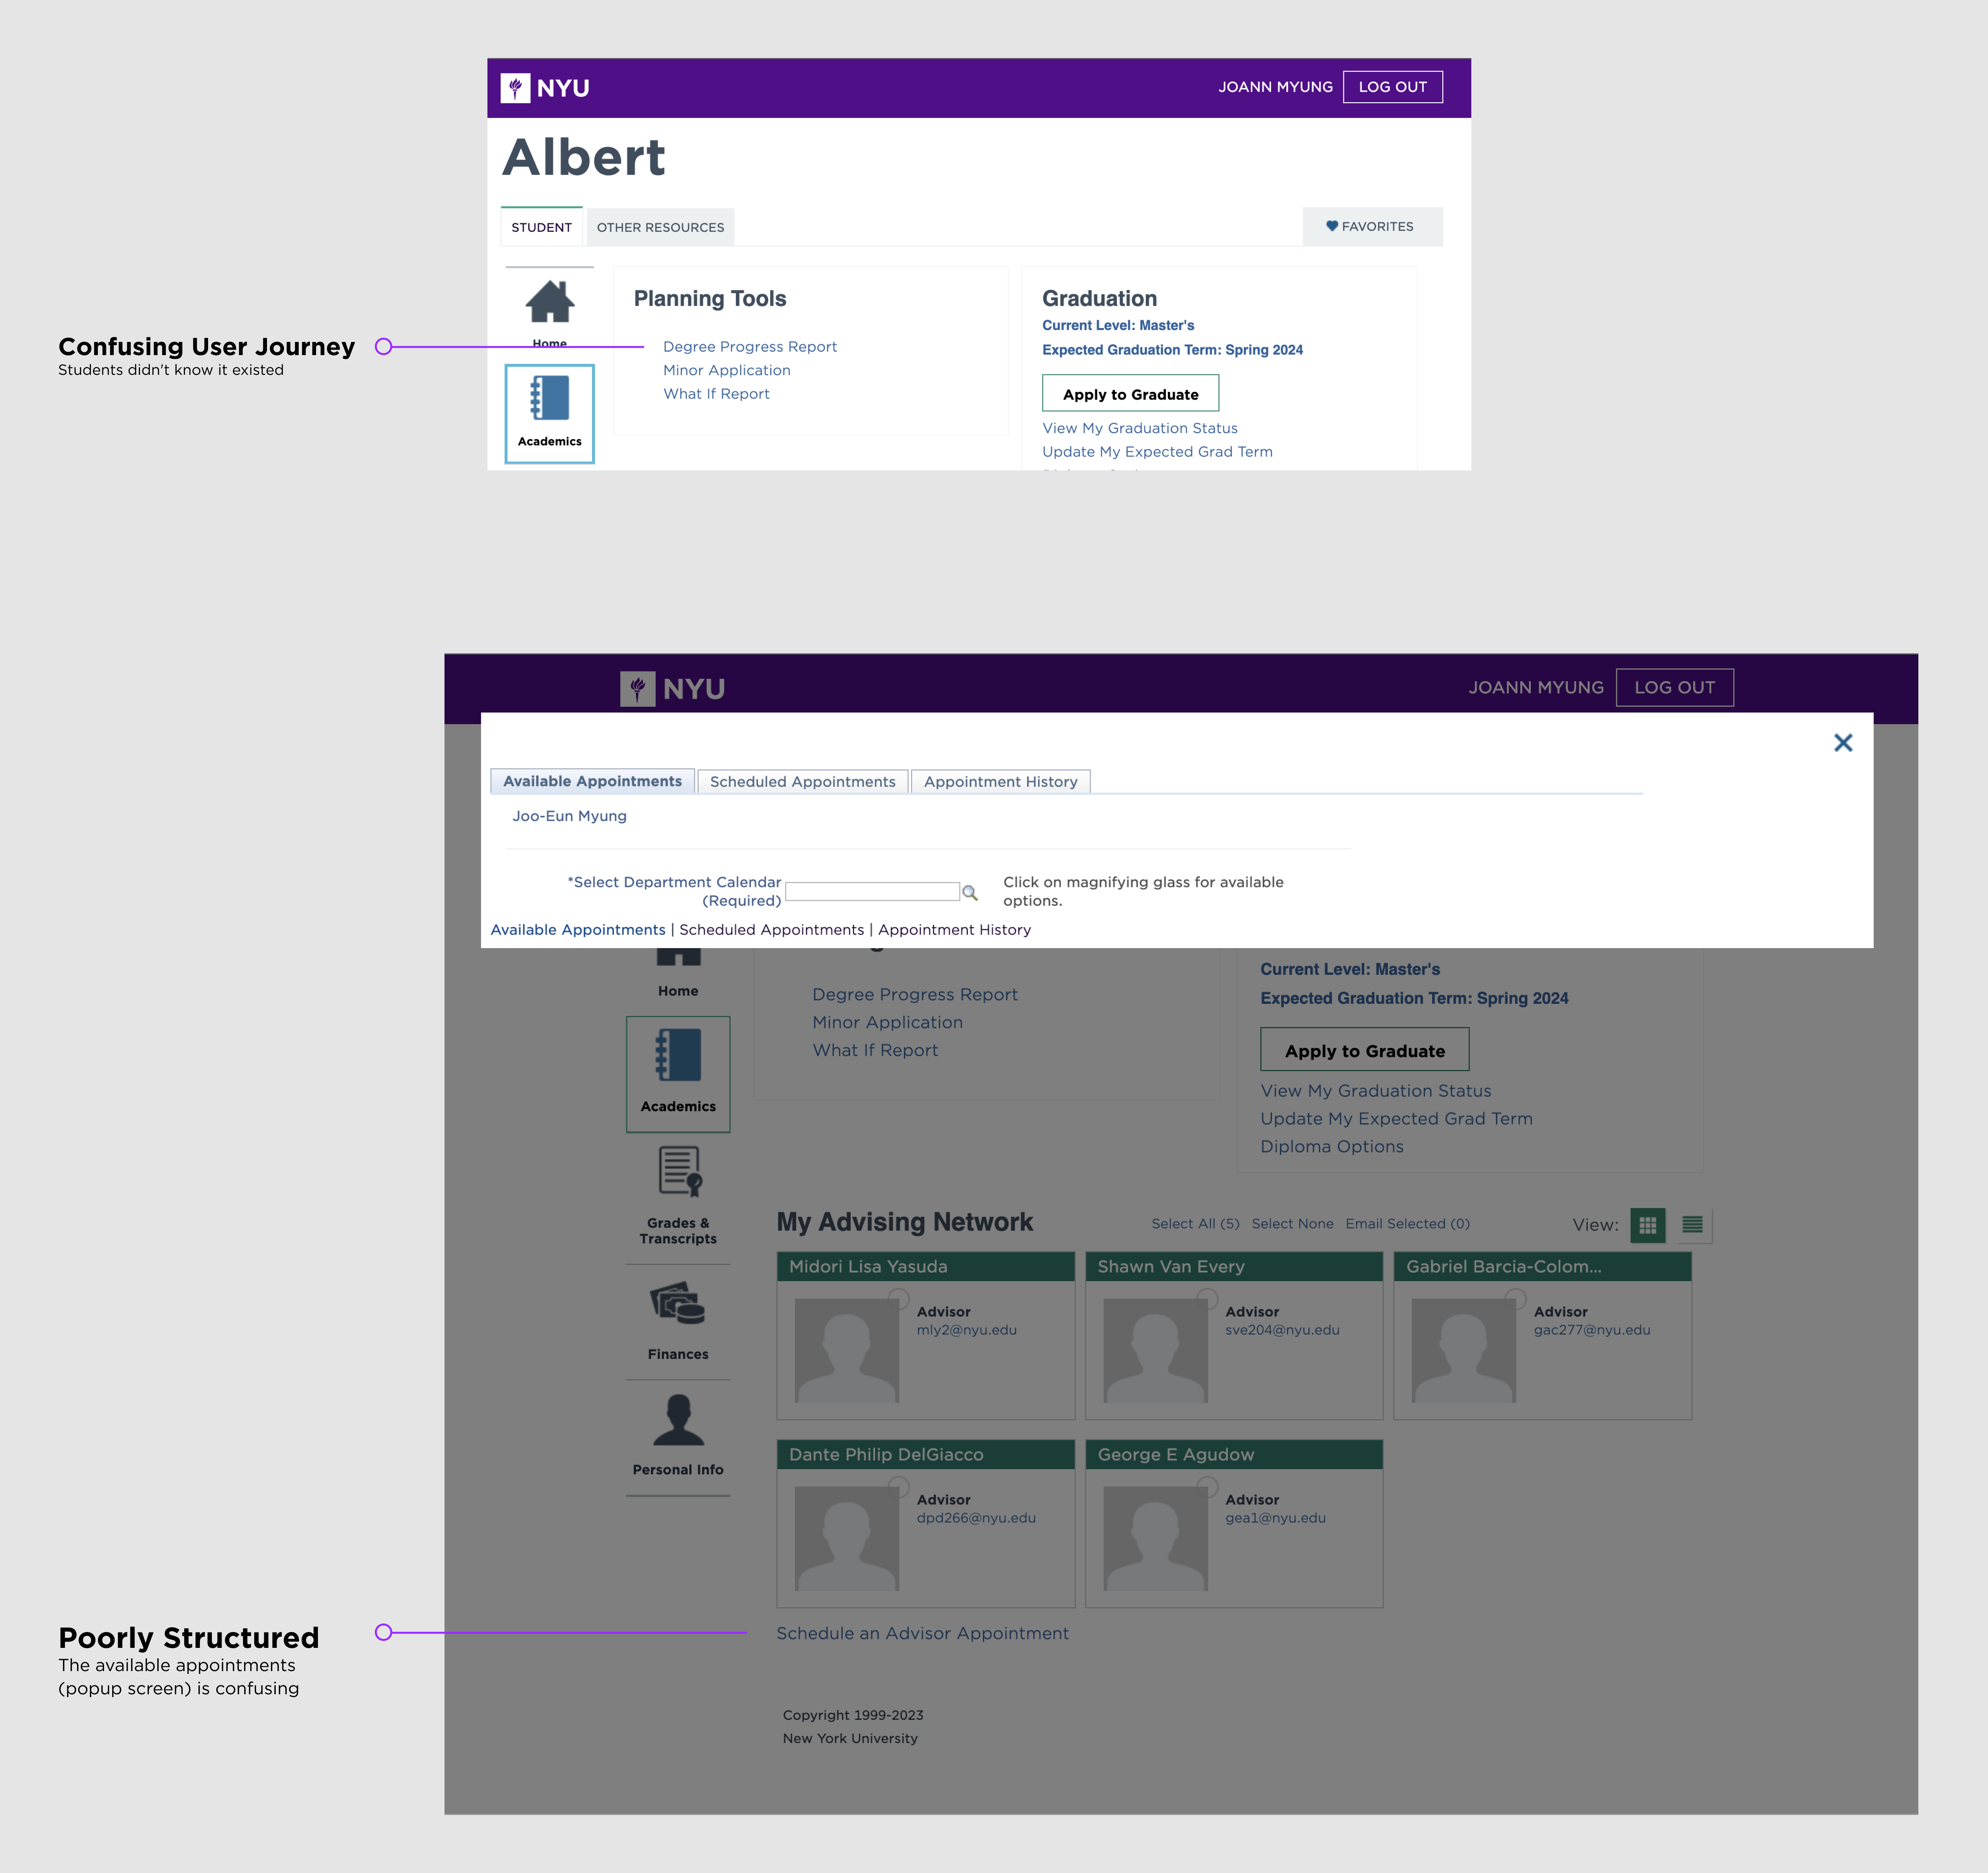Select the Academics notebook icon in top screenshot
Image resolution: width=1988 pixels, height=1873 pixels.
tap(550, 399)
